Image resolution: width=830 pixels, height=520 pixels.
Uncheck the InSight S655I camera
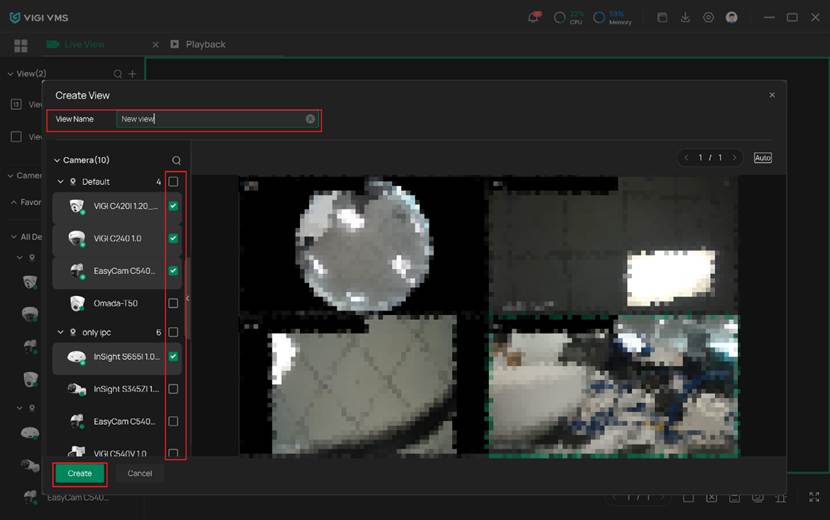[173, 357]
